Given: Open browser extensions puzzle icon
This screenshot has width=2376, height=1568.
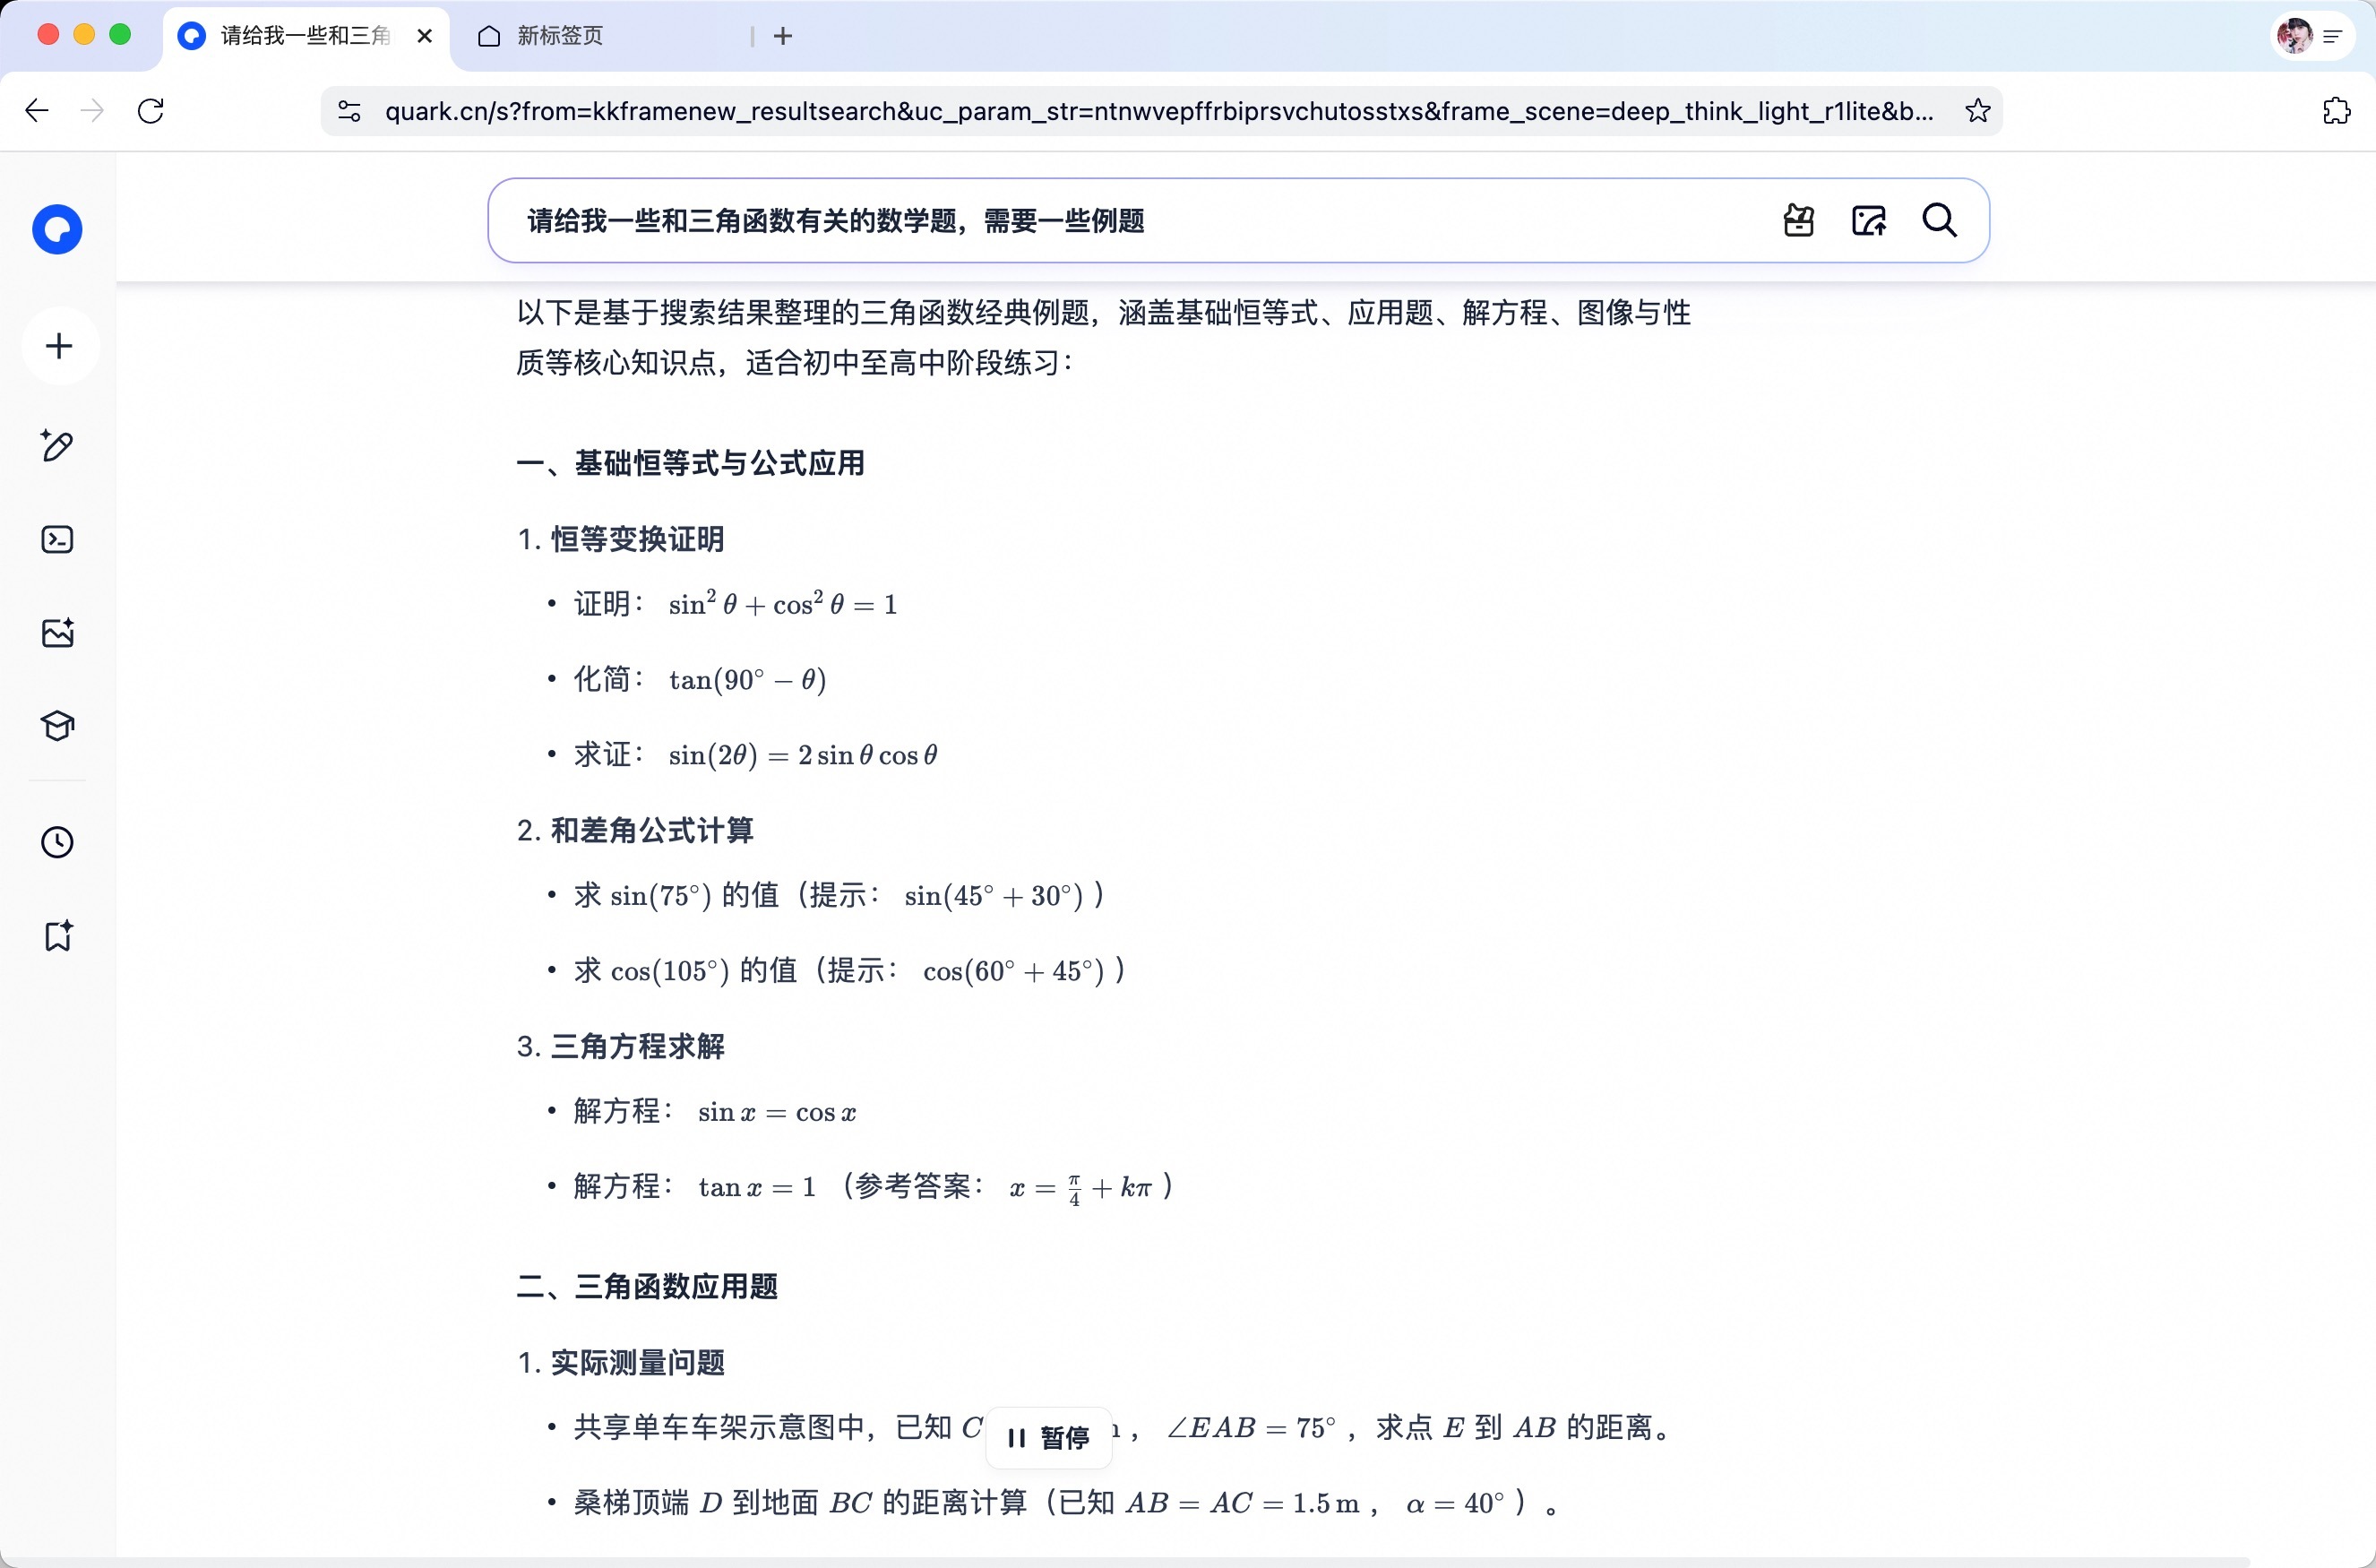Looking at the screenshot, I should click(2336, 111).
